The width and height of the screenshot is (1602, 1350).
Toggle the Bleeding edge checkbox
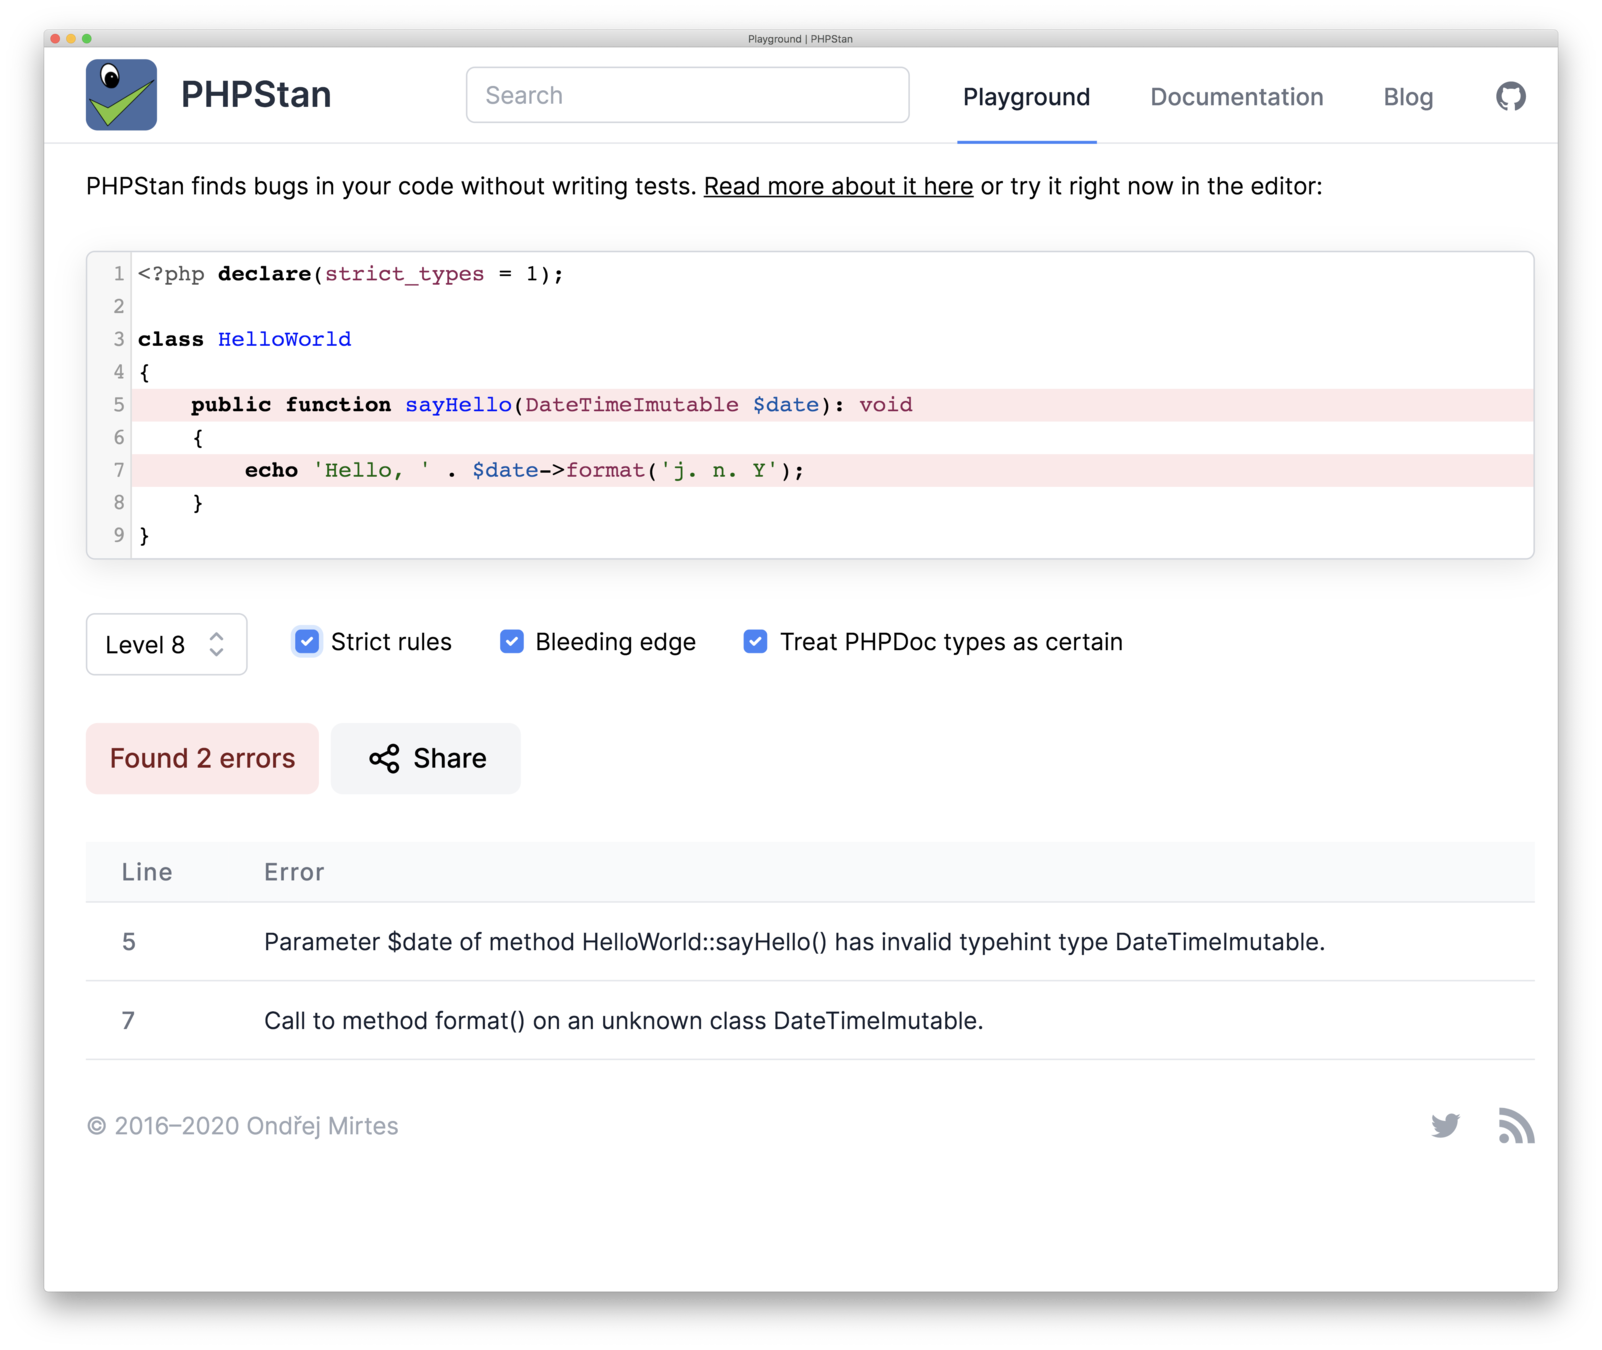pos(511,641)
